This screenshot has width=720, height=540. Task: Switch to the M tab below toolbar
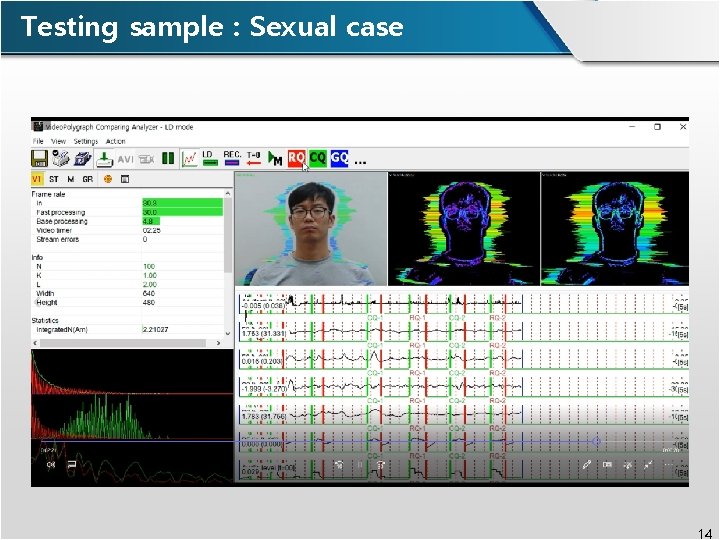[71, 179]
